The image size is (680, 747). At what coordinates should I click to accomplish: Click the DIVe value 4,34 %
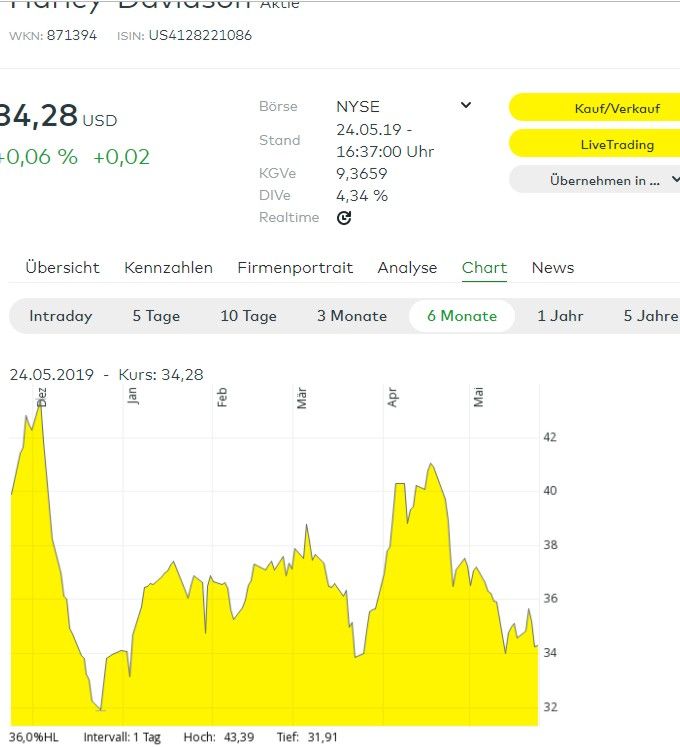(362, 195)
